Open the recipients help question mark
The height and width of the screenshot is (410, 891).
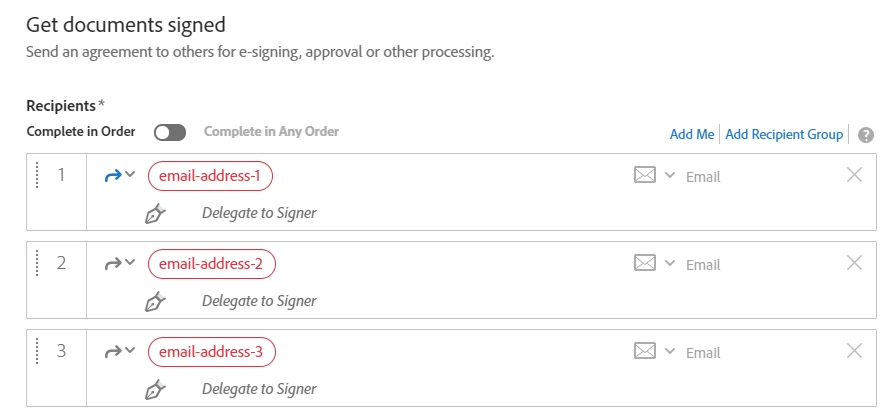(x=865, y=135)
